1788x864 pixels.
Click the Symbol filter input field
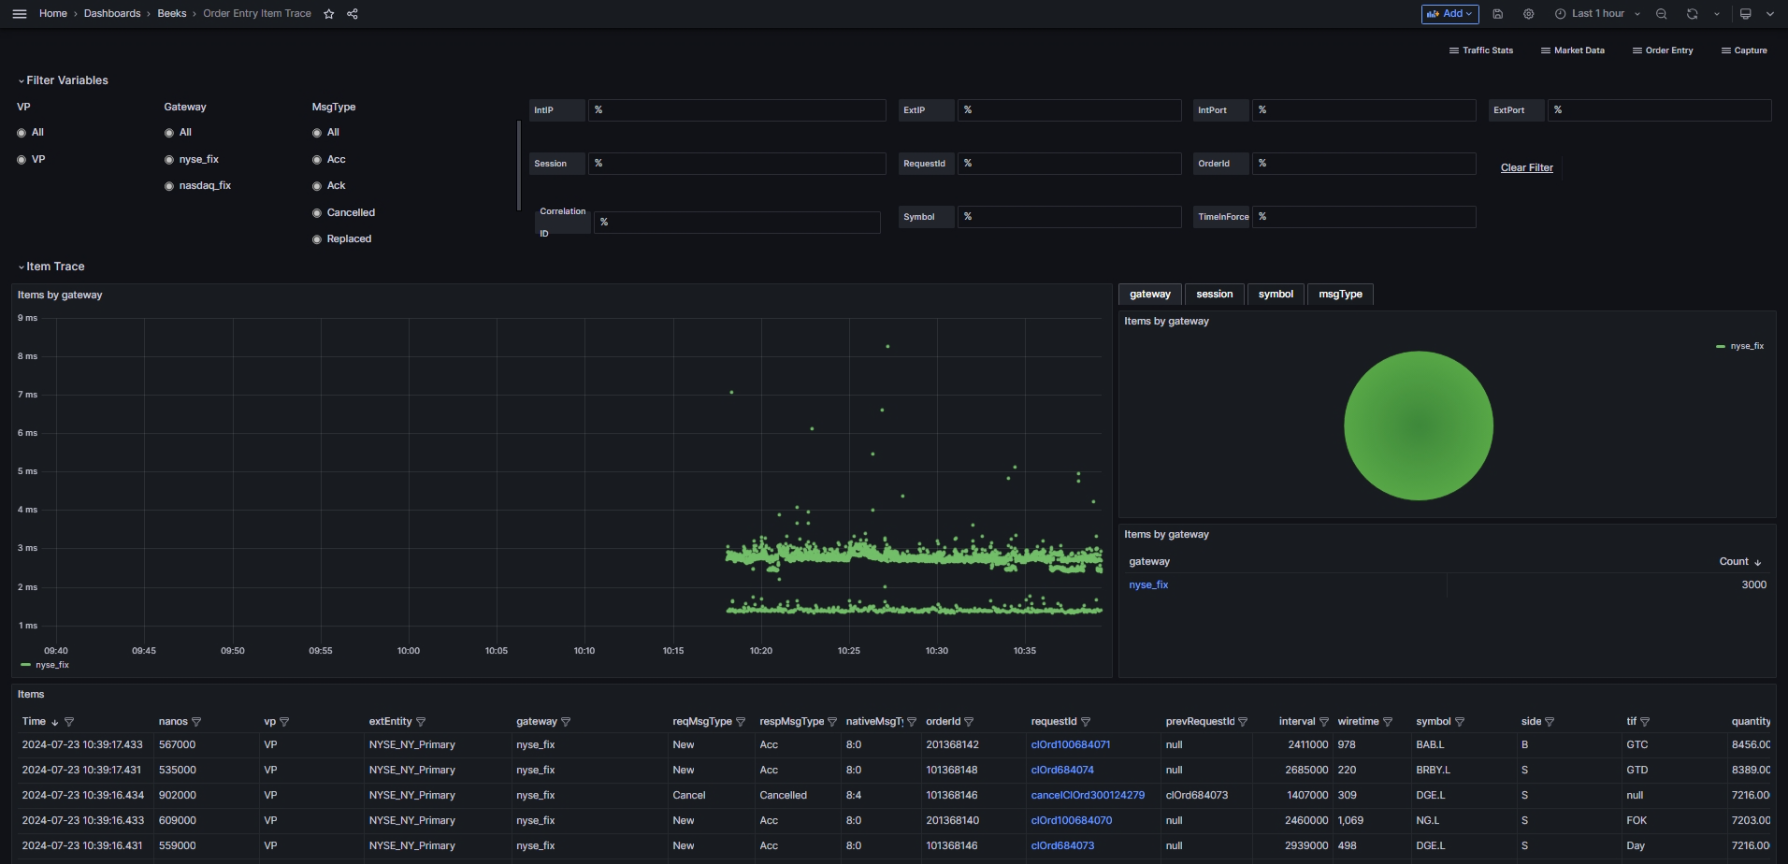pos(1069,217)
